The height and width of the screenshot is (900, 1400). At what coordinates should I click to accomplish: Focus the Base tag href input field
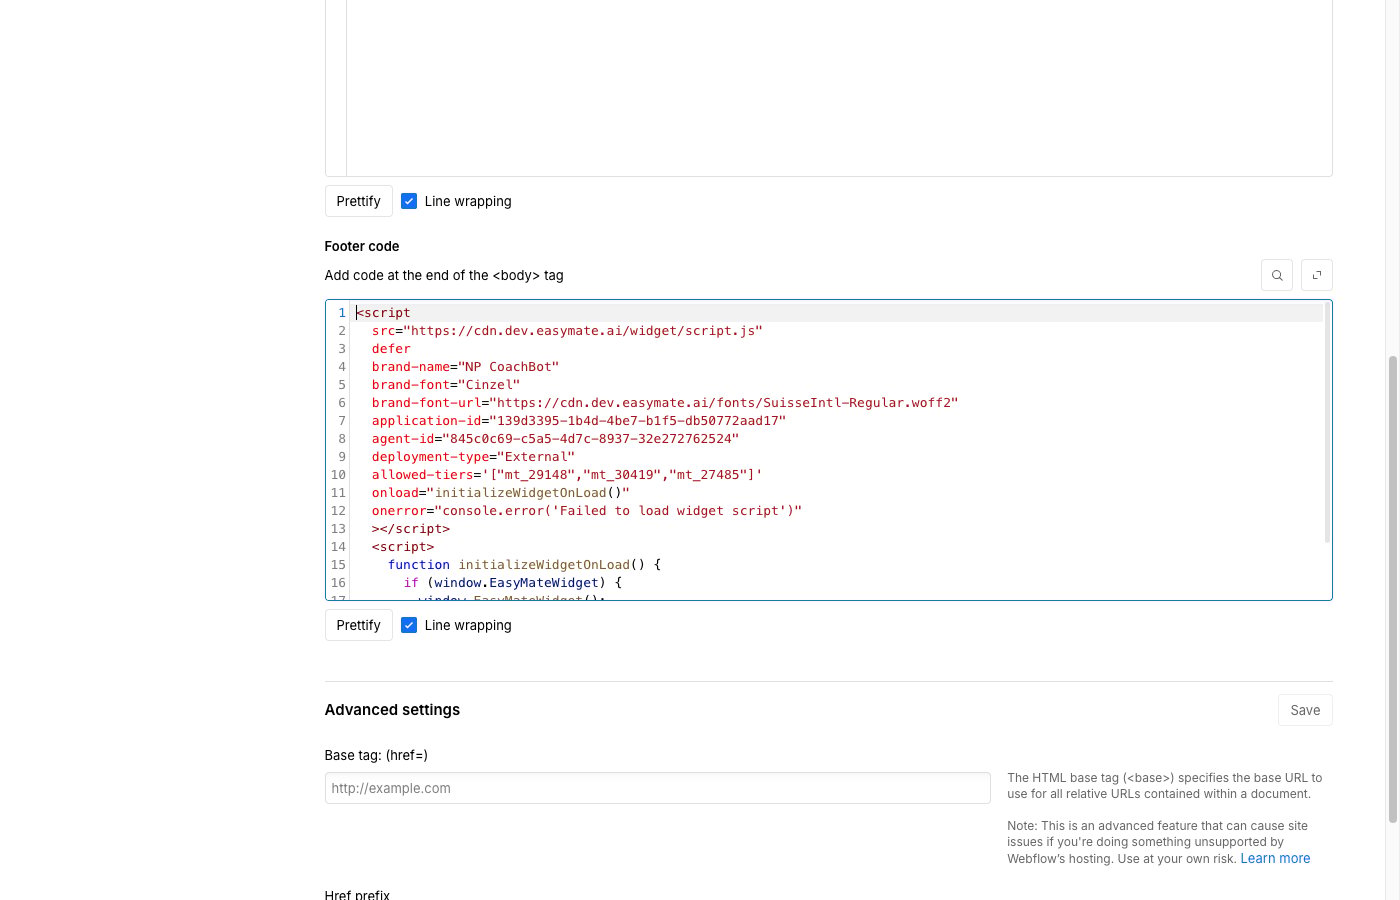pyautogui.click(x=657, y=788)
